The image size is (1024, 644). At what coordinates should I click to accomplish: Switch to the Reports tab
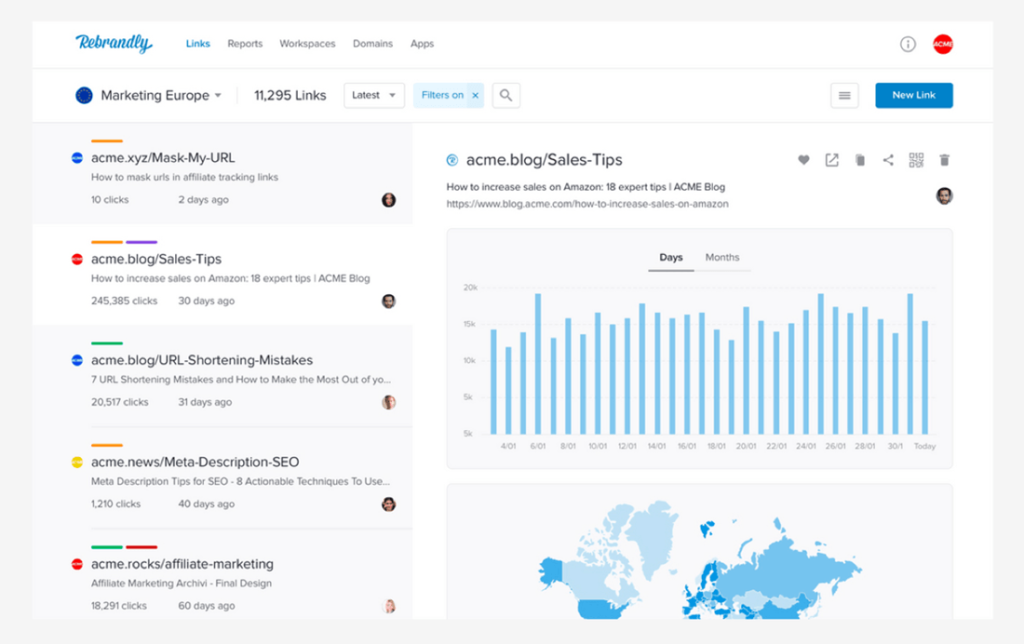(245, 44)
